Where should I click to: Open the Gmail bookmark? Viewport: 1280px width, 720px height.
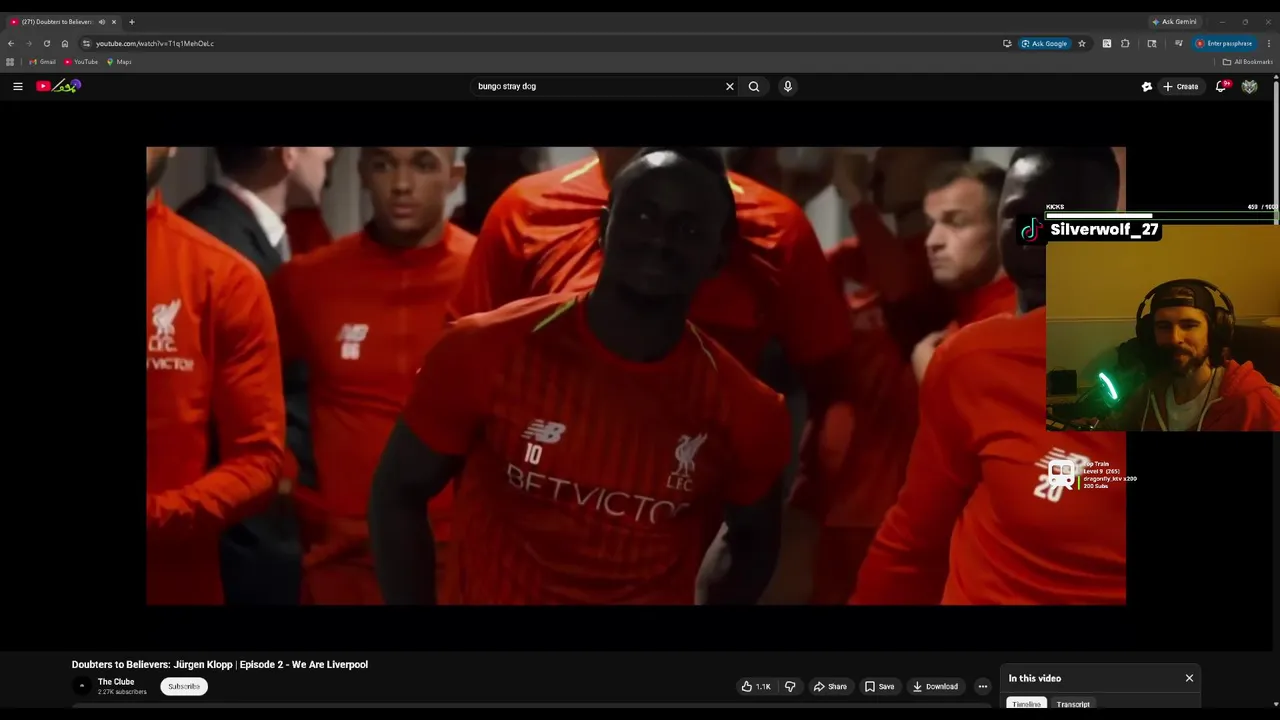point(42,62)
